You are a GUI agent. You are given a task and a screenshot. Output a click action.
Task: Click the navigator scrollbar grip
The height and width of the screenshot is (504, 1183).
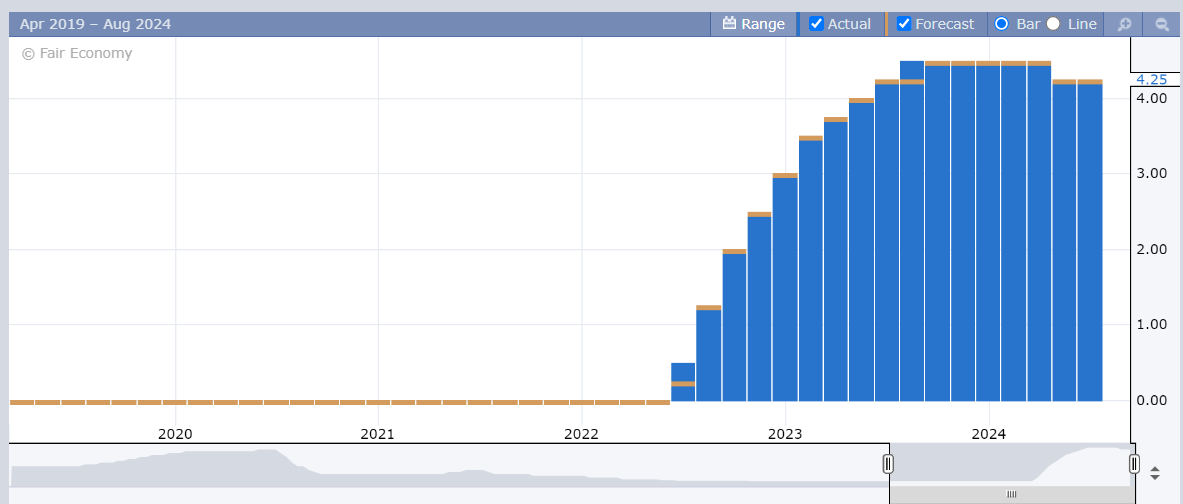(1011, 494)
